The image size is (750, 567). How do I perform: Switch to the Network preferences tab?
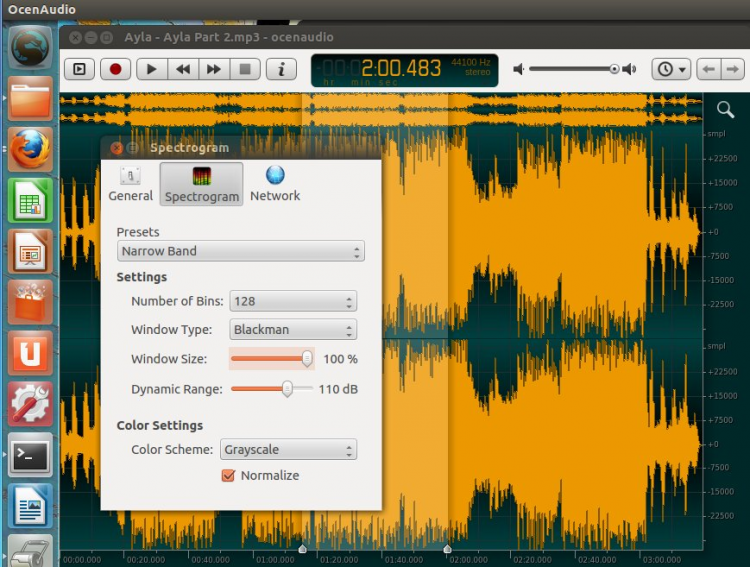pos(275,184)
